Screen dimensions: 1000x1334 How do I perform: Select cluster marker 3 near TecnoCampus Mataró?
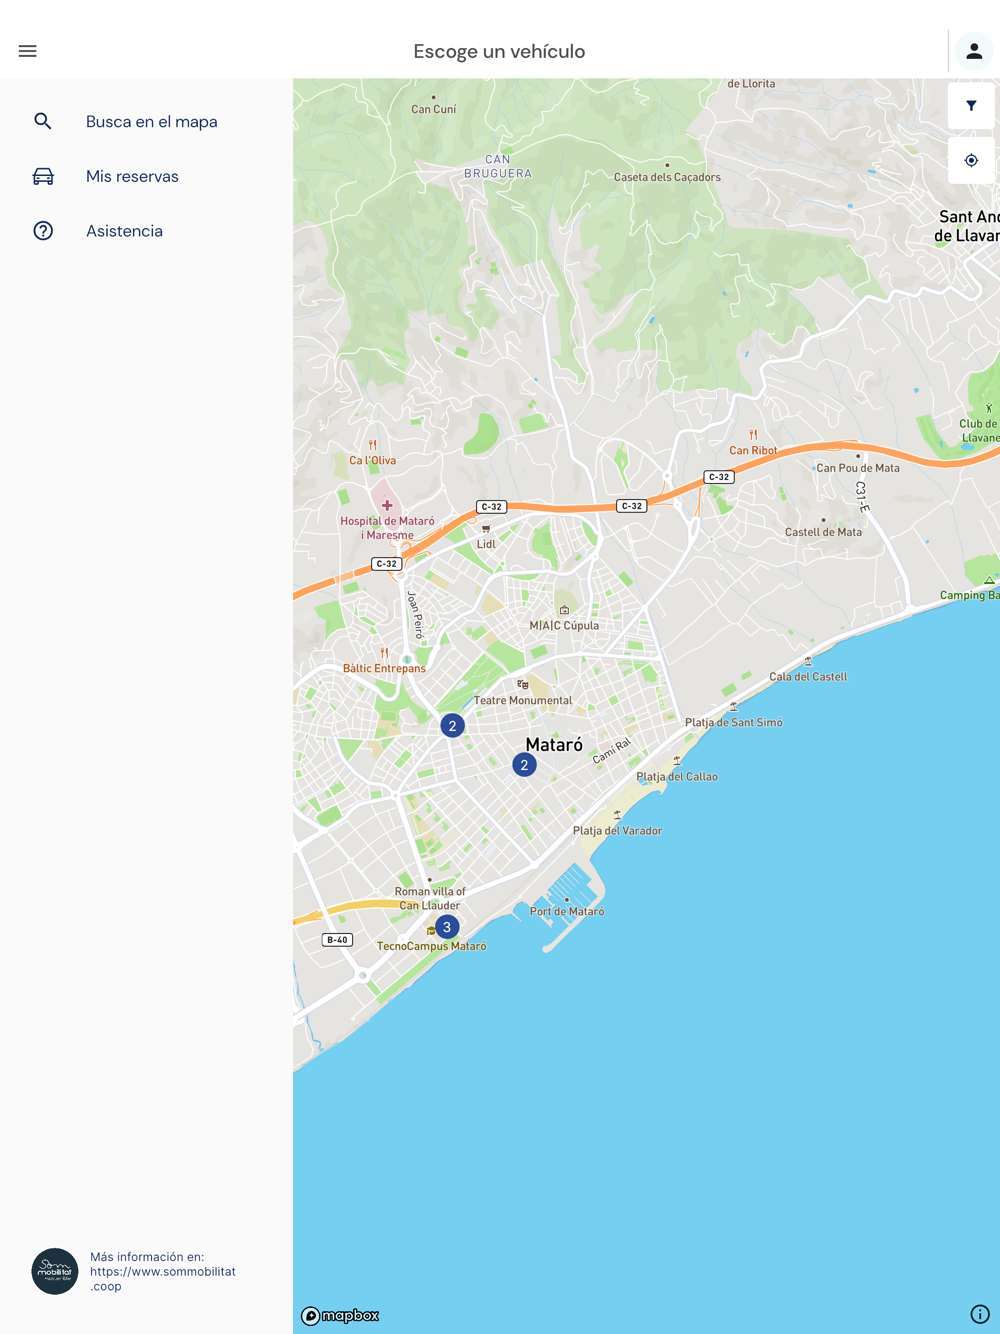click(x=447, y=927)
